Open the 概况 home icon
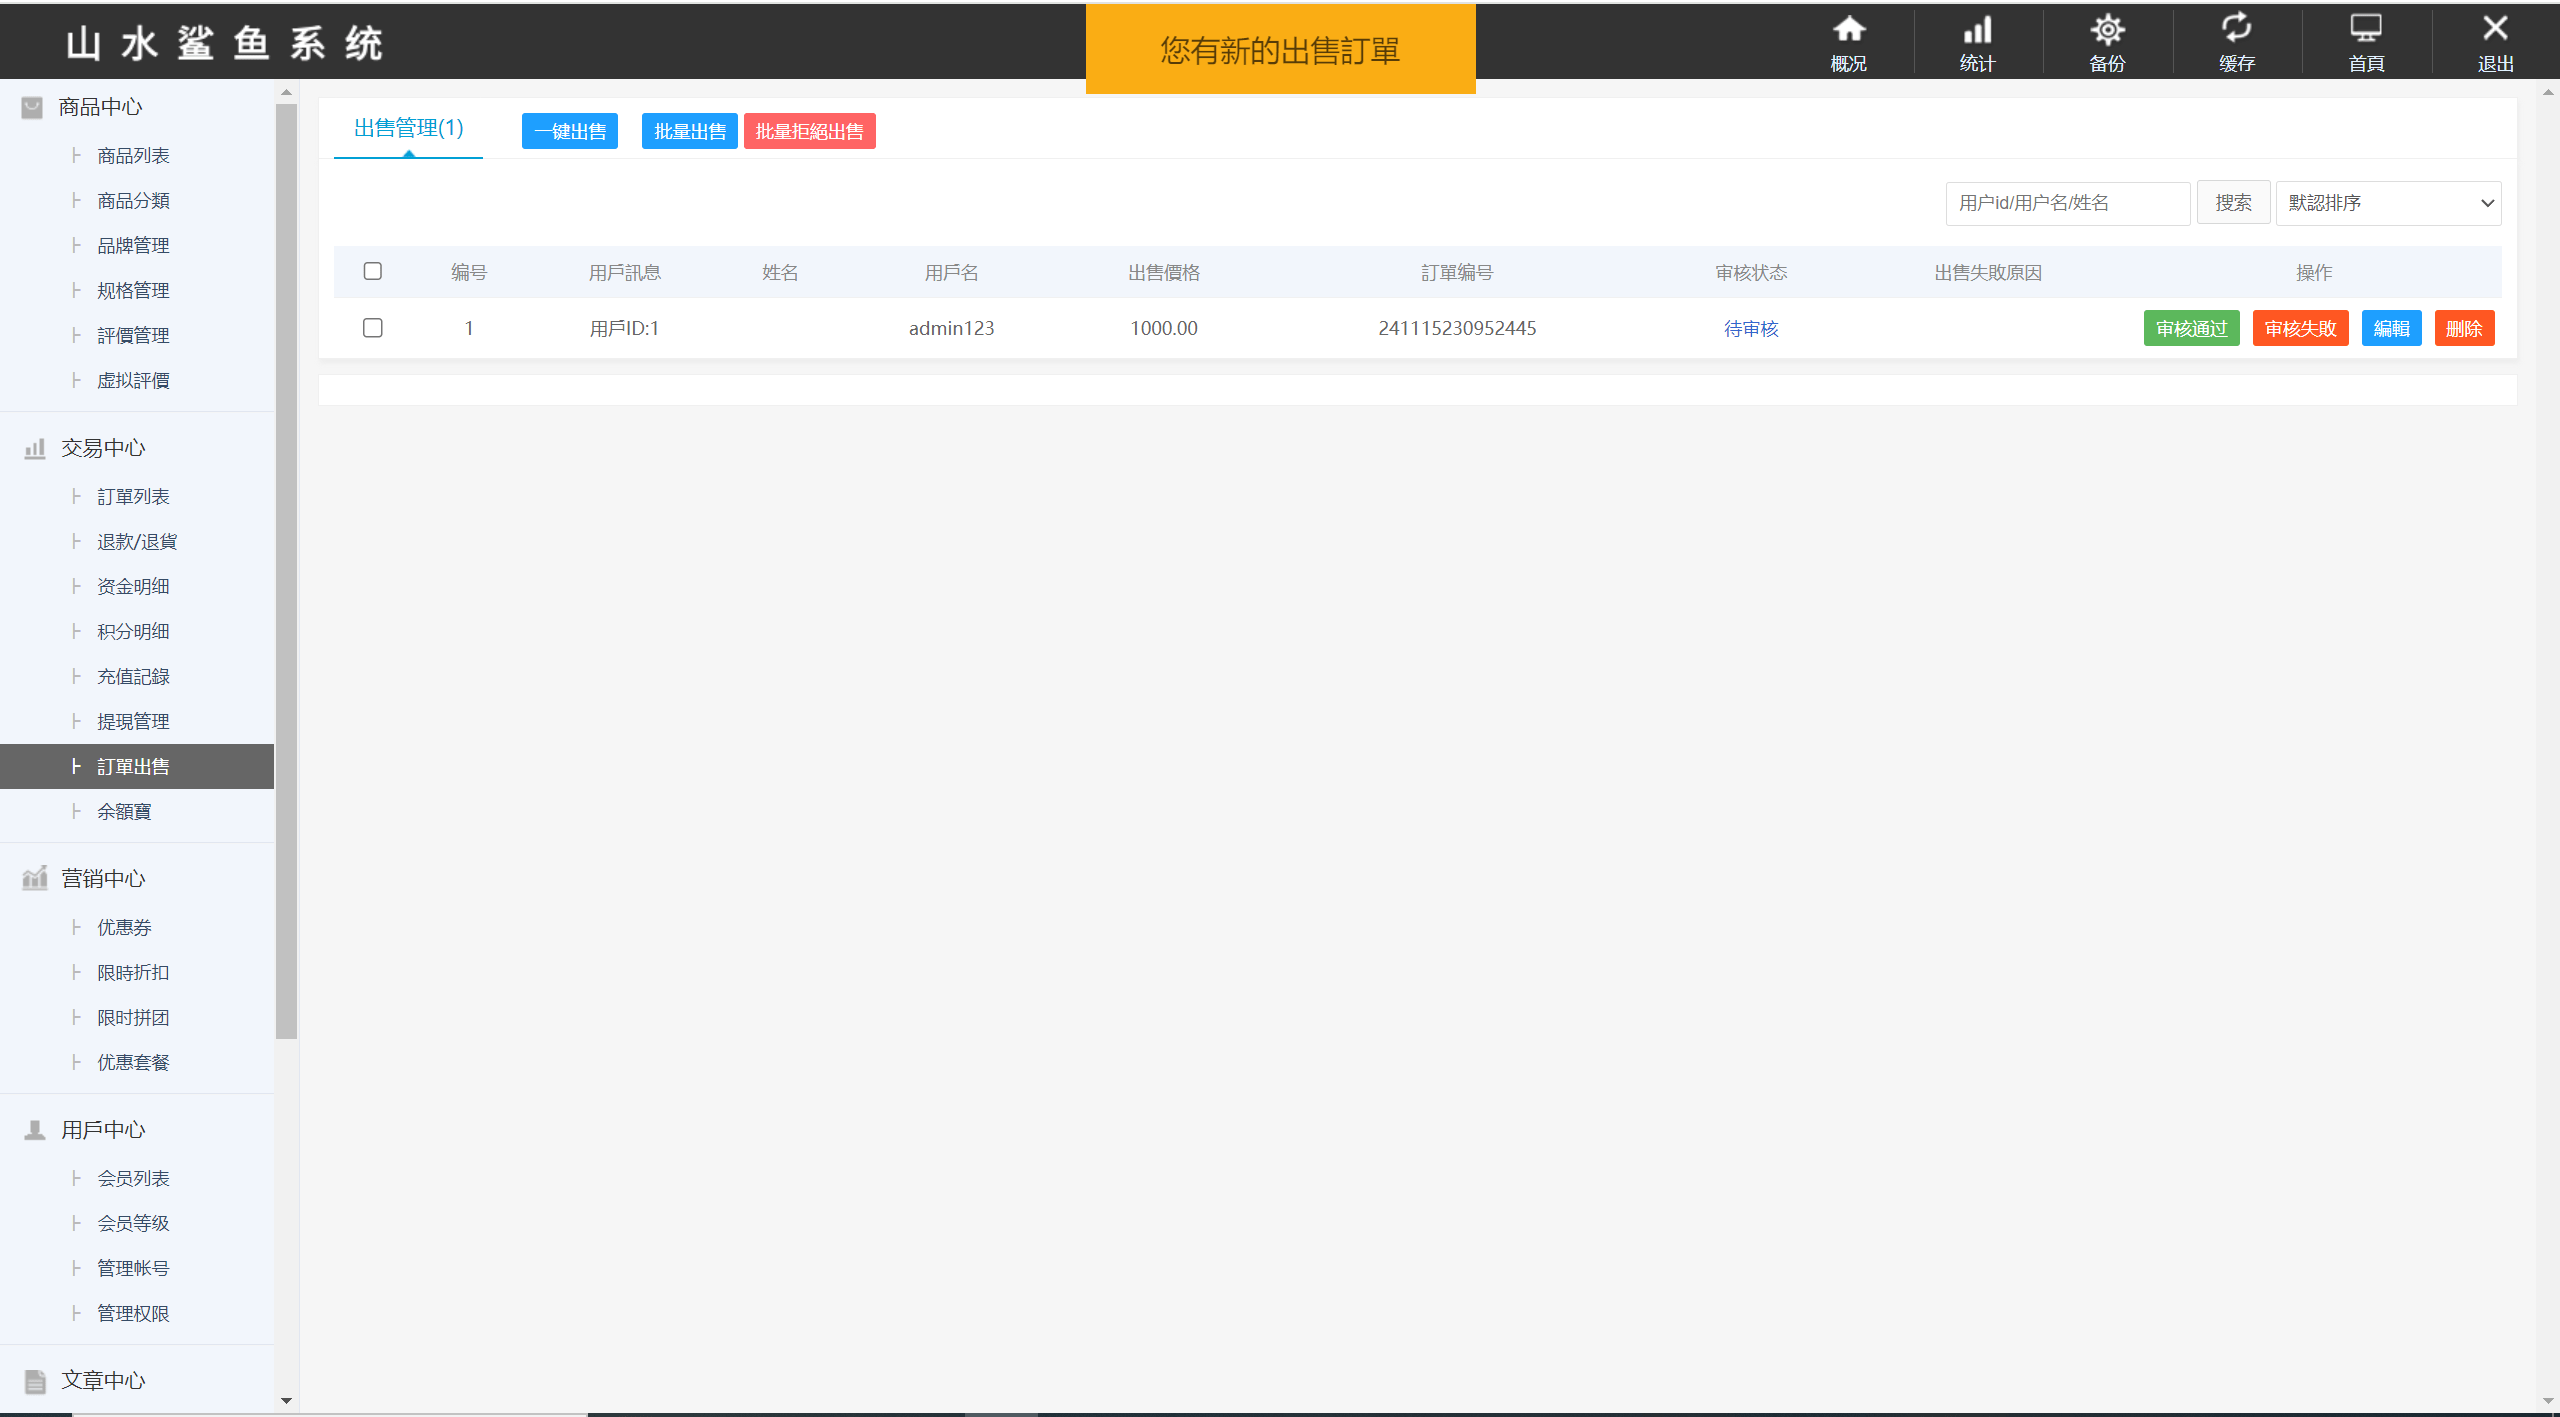 1848,30
